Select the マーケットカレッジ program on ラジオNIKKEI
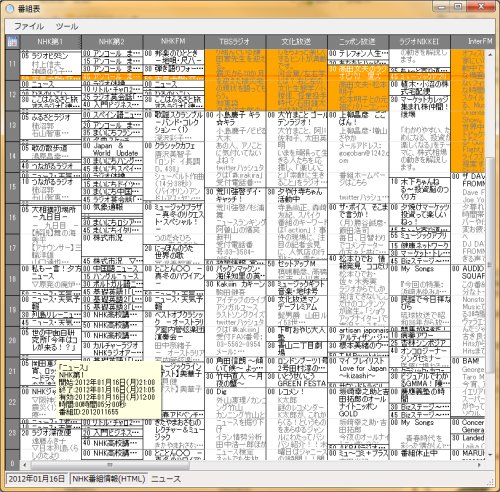 (x=420, y=136)
